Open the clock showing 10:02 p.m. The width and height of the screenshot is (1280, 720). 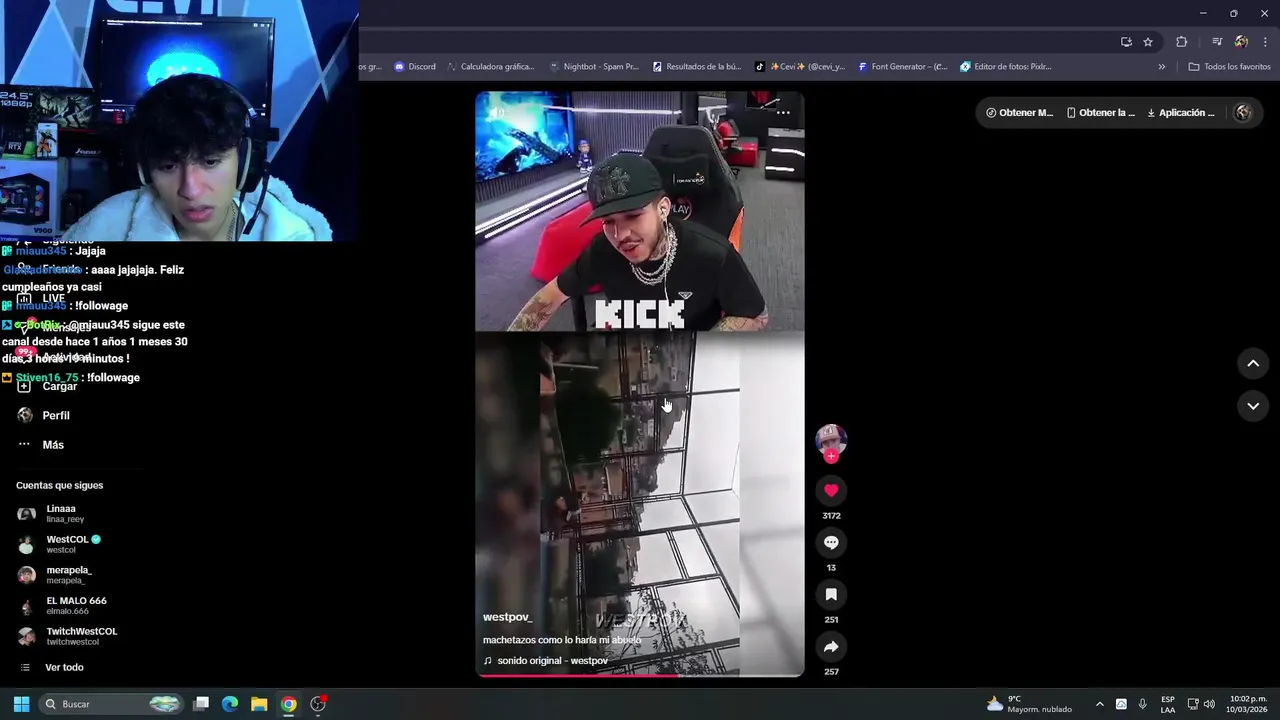pyautogui.click(x=1248, y=704)
